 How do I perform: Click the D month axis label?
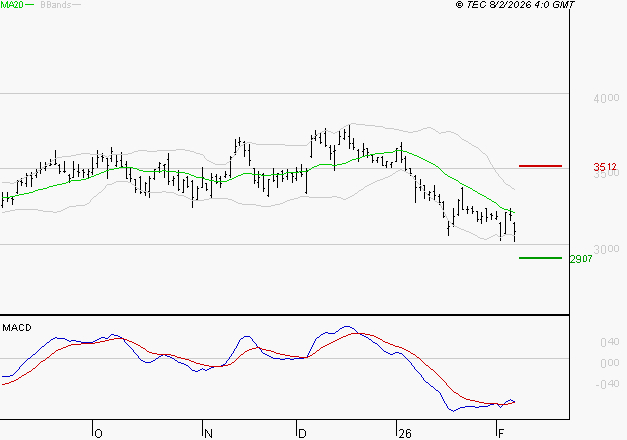[302, 433]
